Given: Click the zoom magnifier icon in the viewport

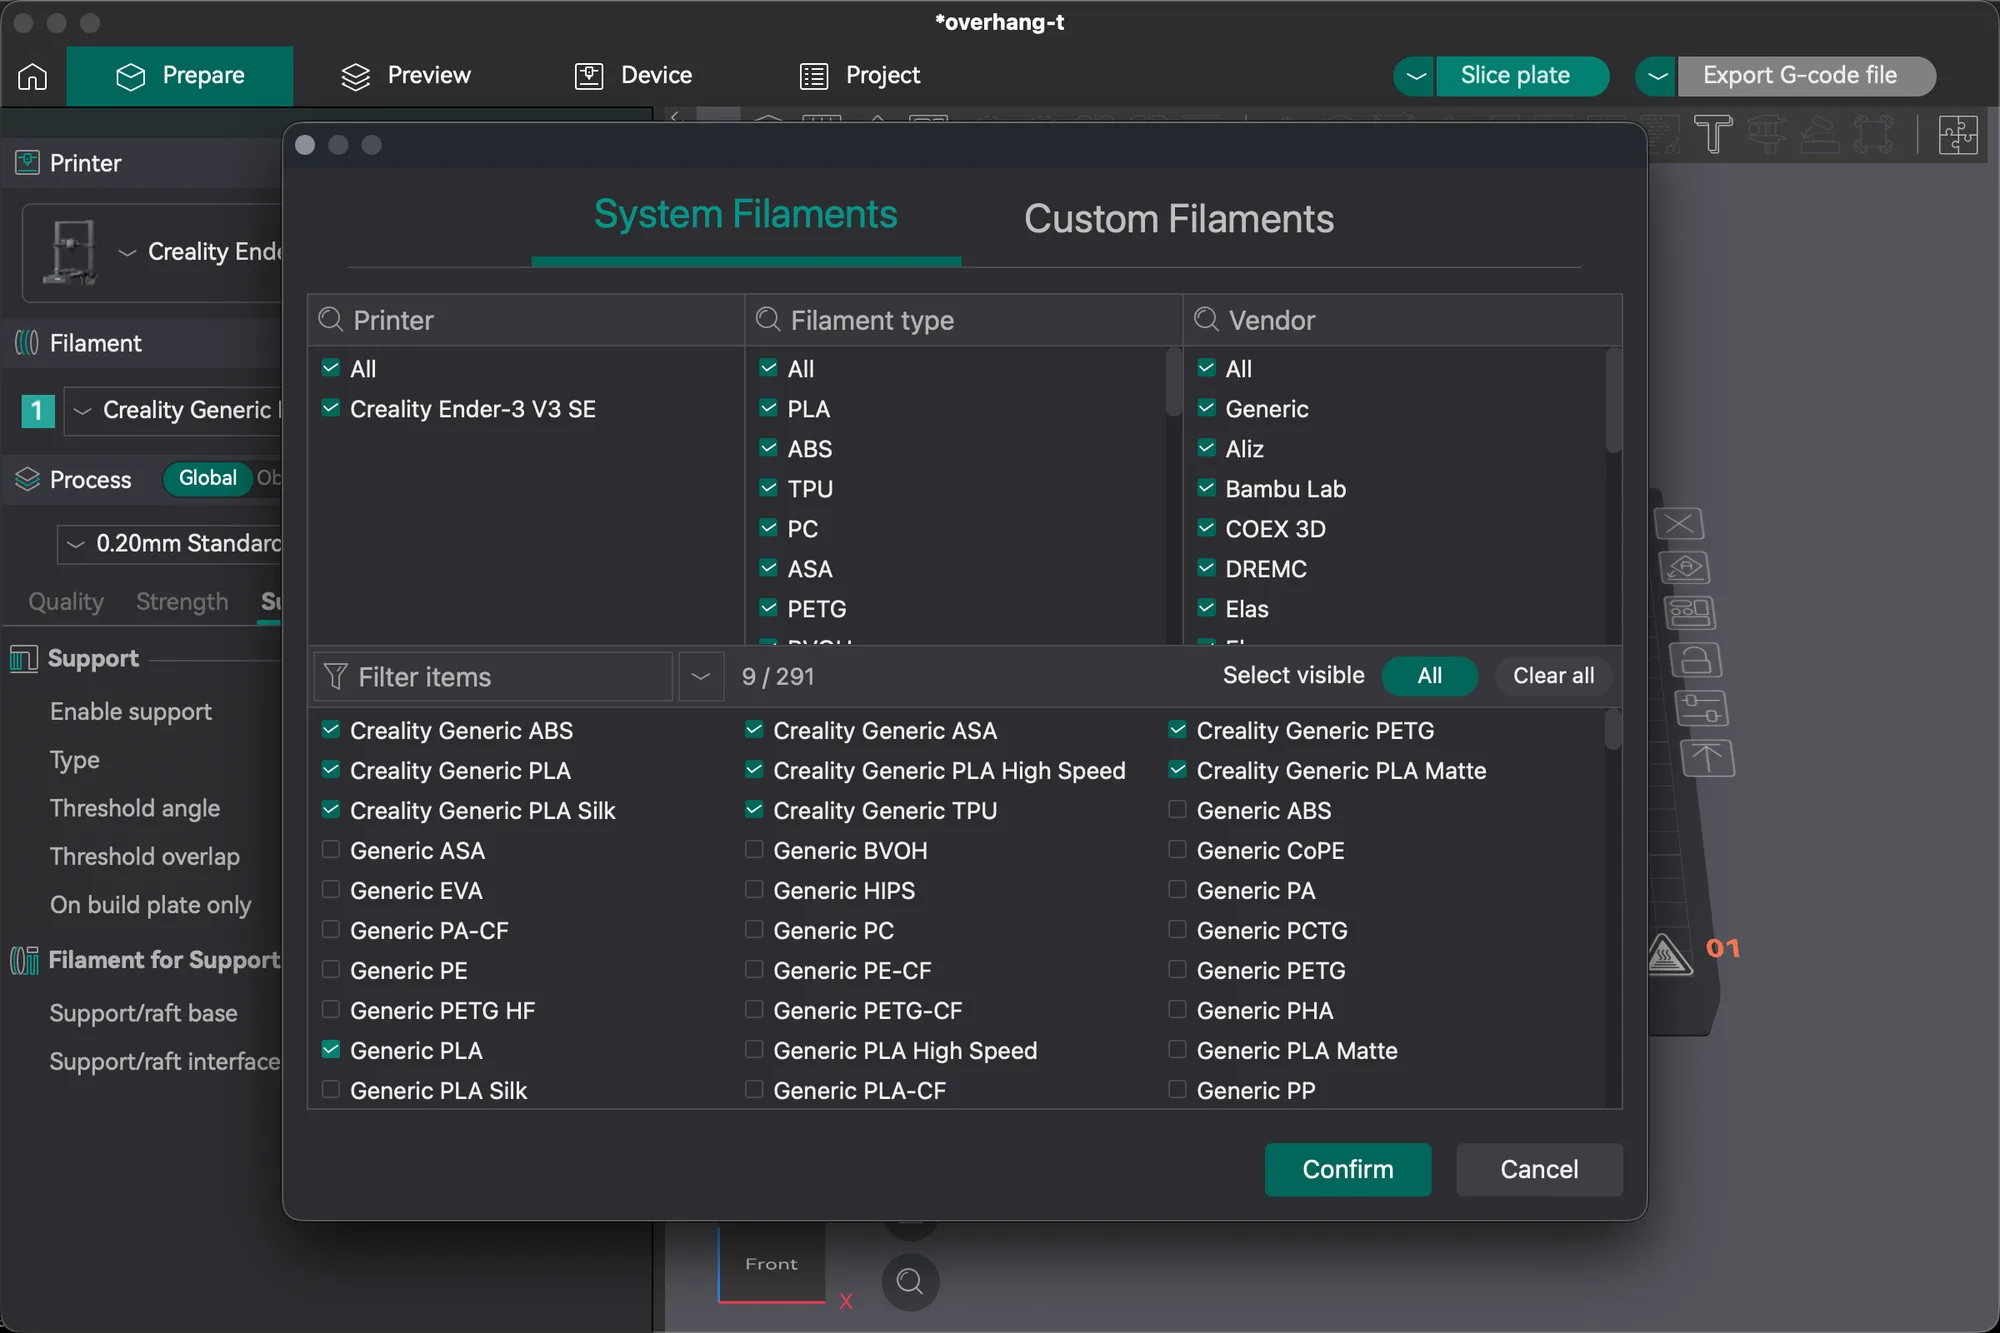Looking at the screenshot, I should pos(910,1281).
